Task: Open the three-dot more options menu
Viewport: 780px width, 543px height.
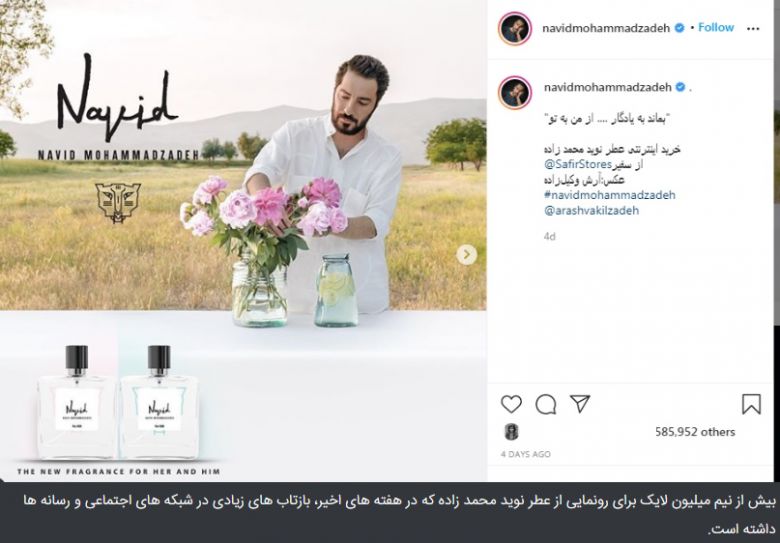Action: [x=753, y=28]
